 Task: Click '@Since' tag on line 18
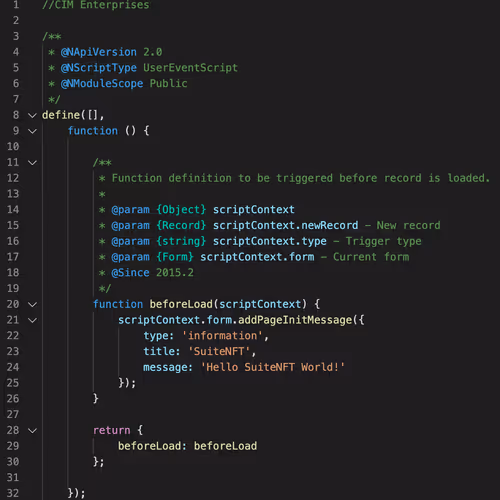[x=130, y=273]
